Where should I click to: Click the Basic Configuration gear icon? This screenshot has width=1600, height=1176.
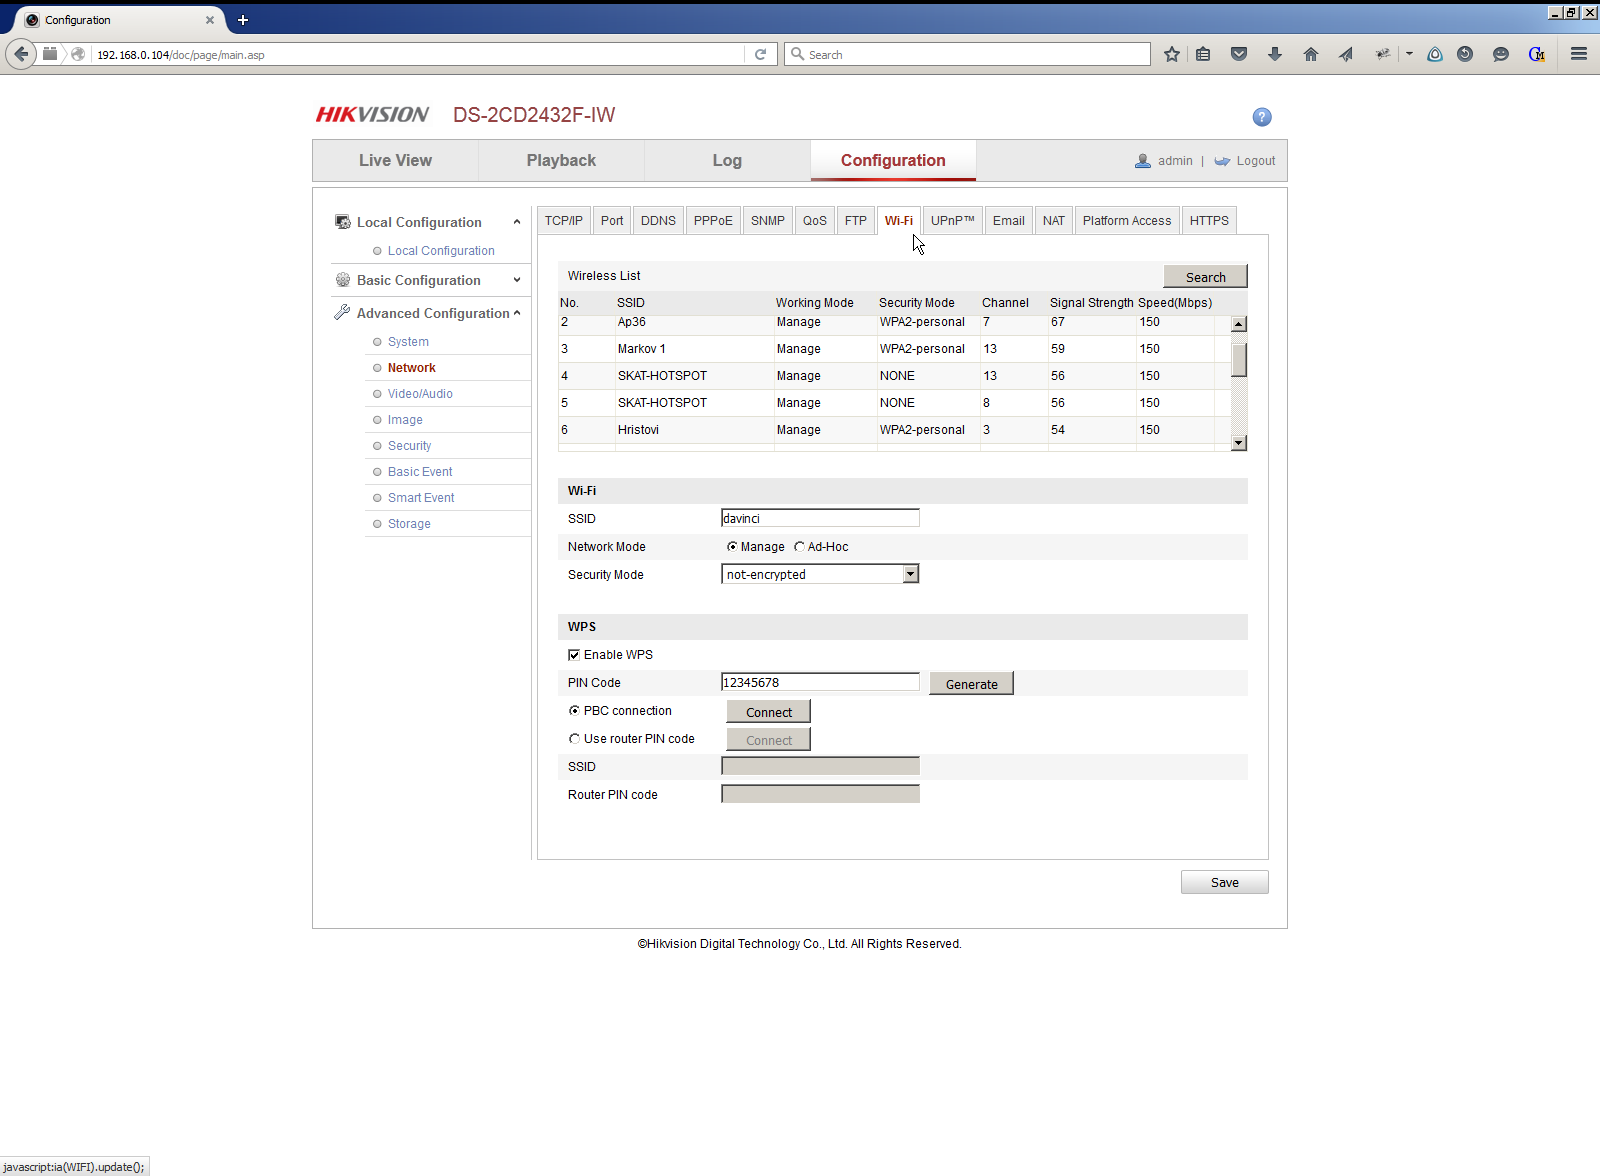(x=343, y=280)
